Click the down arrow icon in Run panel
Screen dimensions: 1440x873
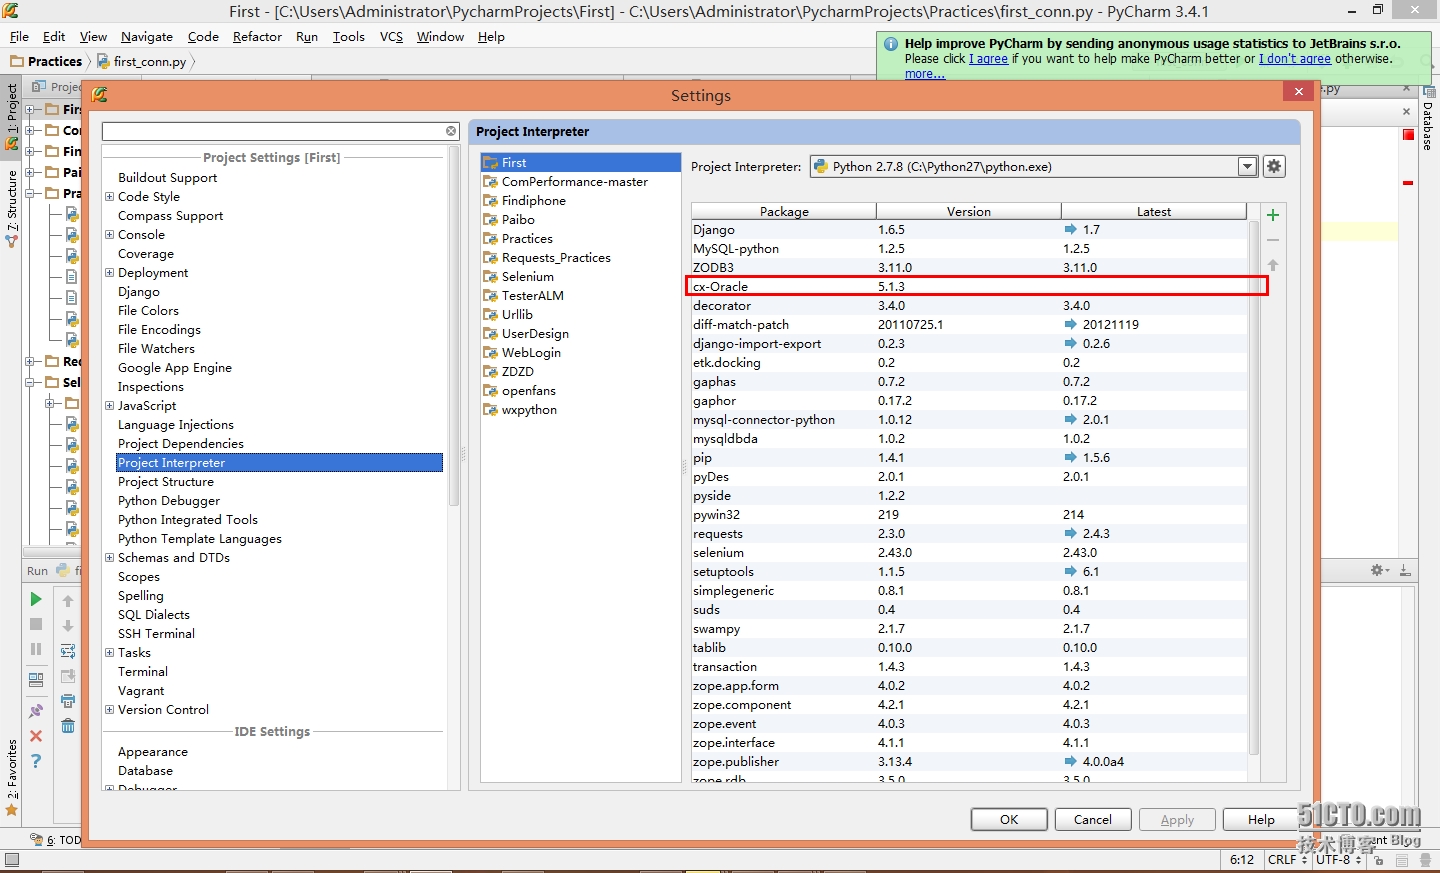pos(68,626)
